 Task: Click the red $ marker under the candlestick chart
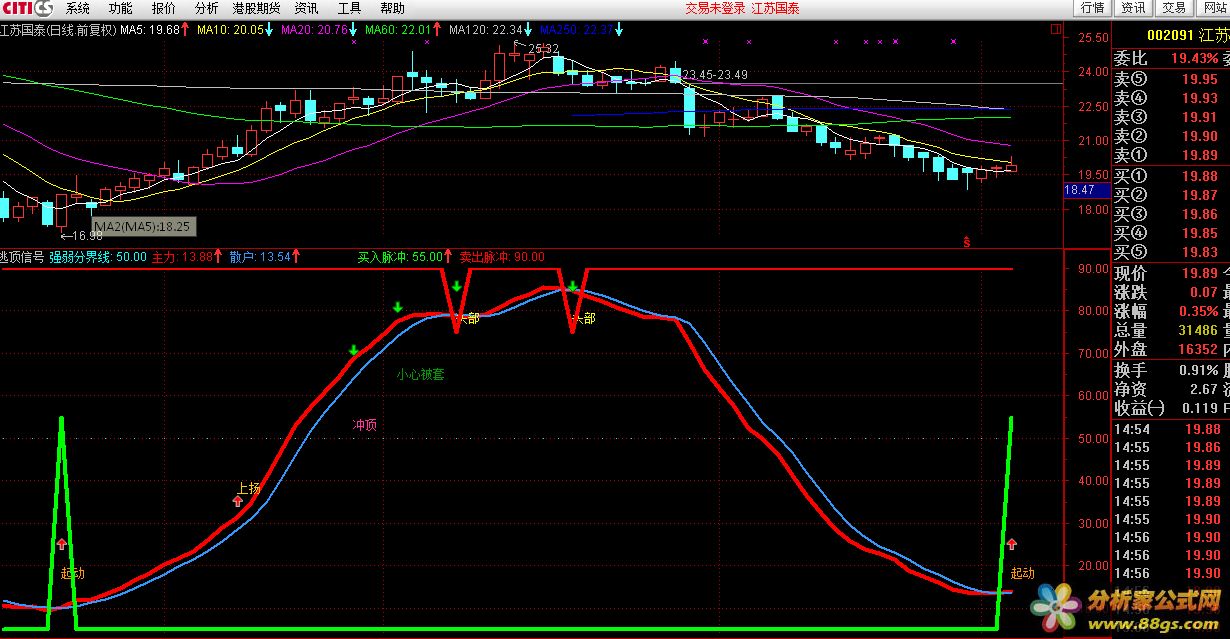click(966, 241)
